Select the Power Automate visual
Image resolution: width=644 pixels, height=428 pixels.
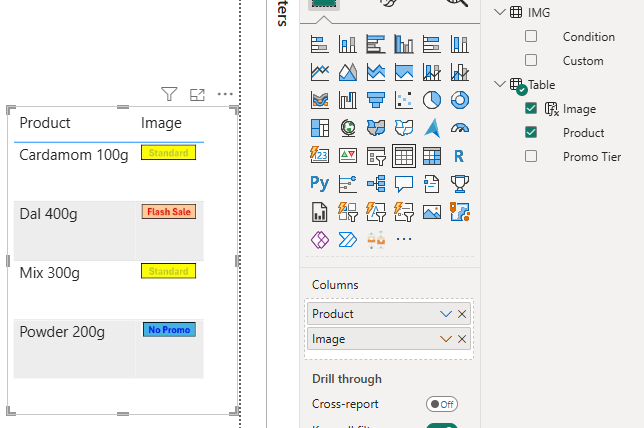pos(347,239)
